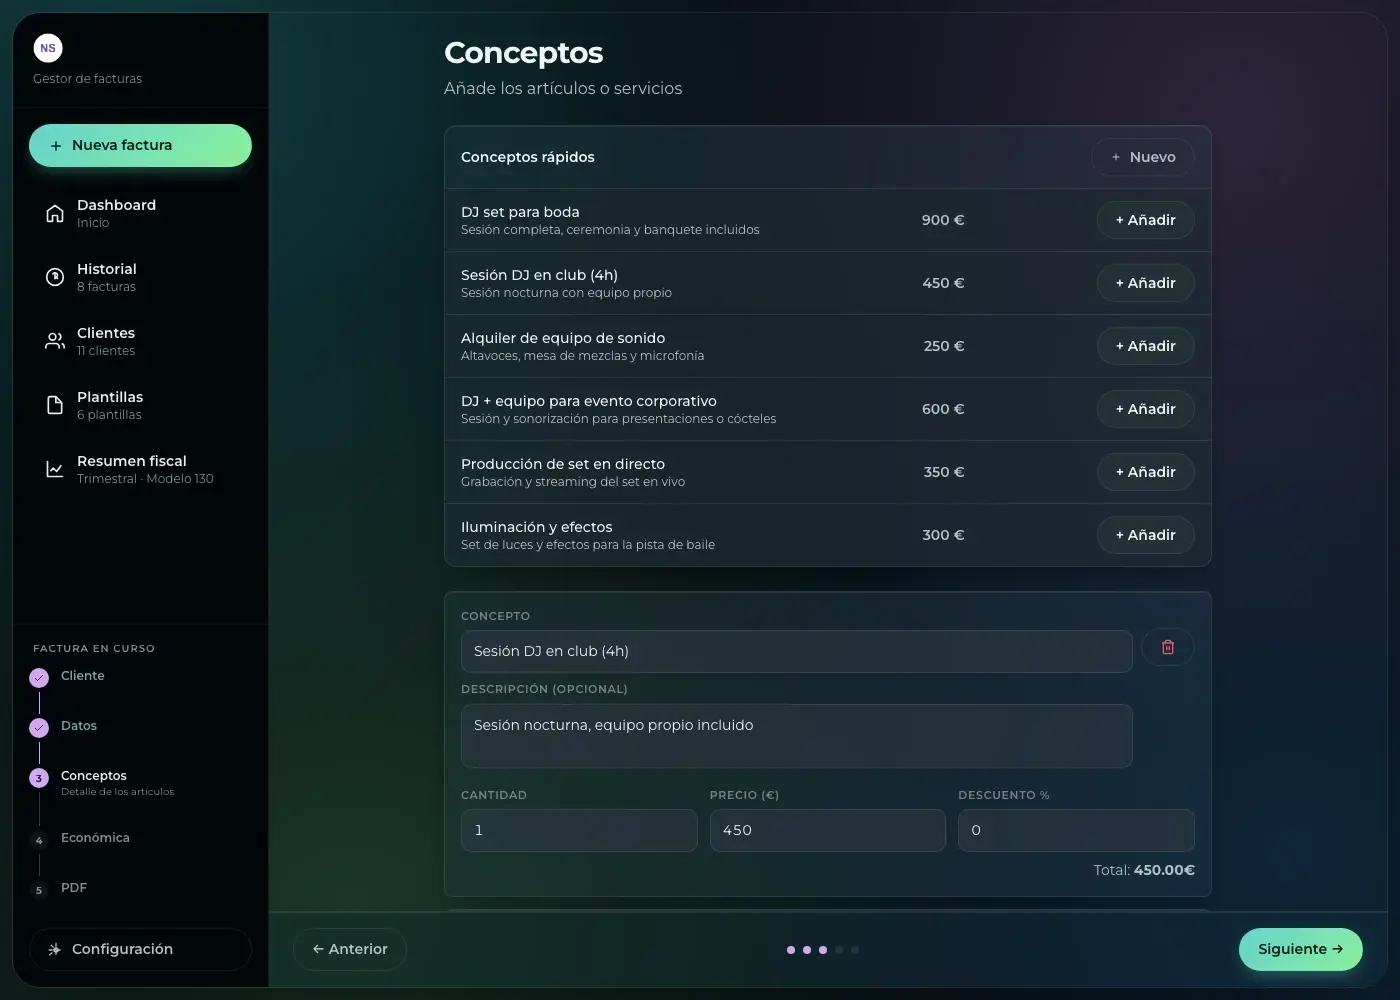The width and height of the screenshot is (1400, 1000).
Task: Click the Descuento % input field
Action: pyautogui.click(x=1076, y=830)
